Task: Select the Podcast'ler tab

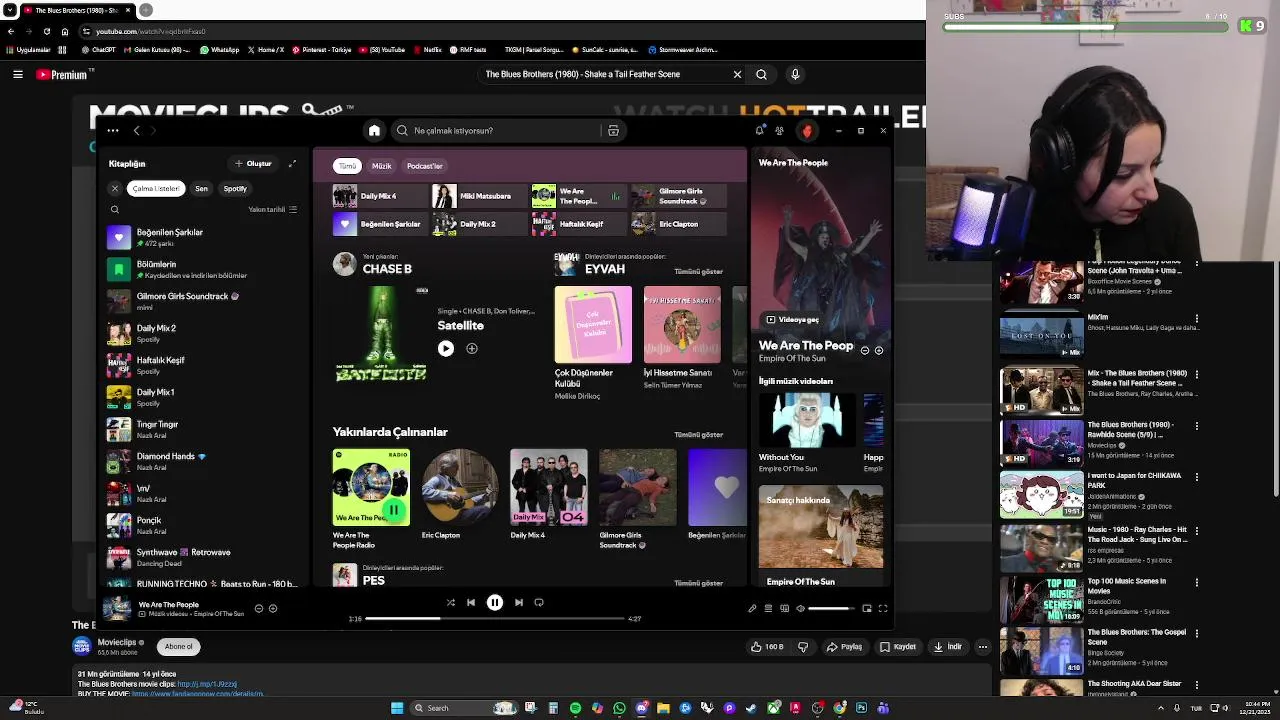Action: coord(424,166)
